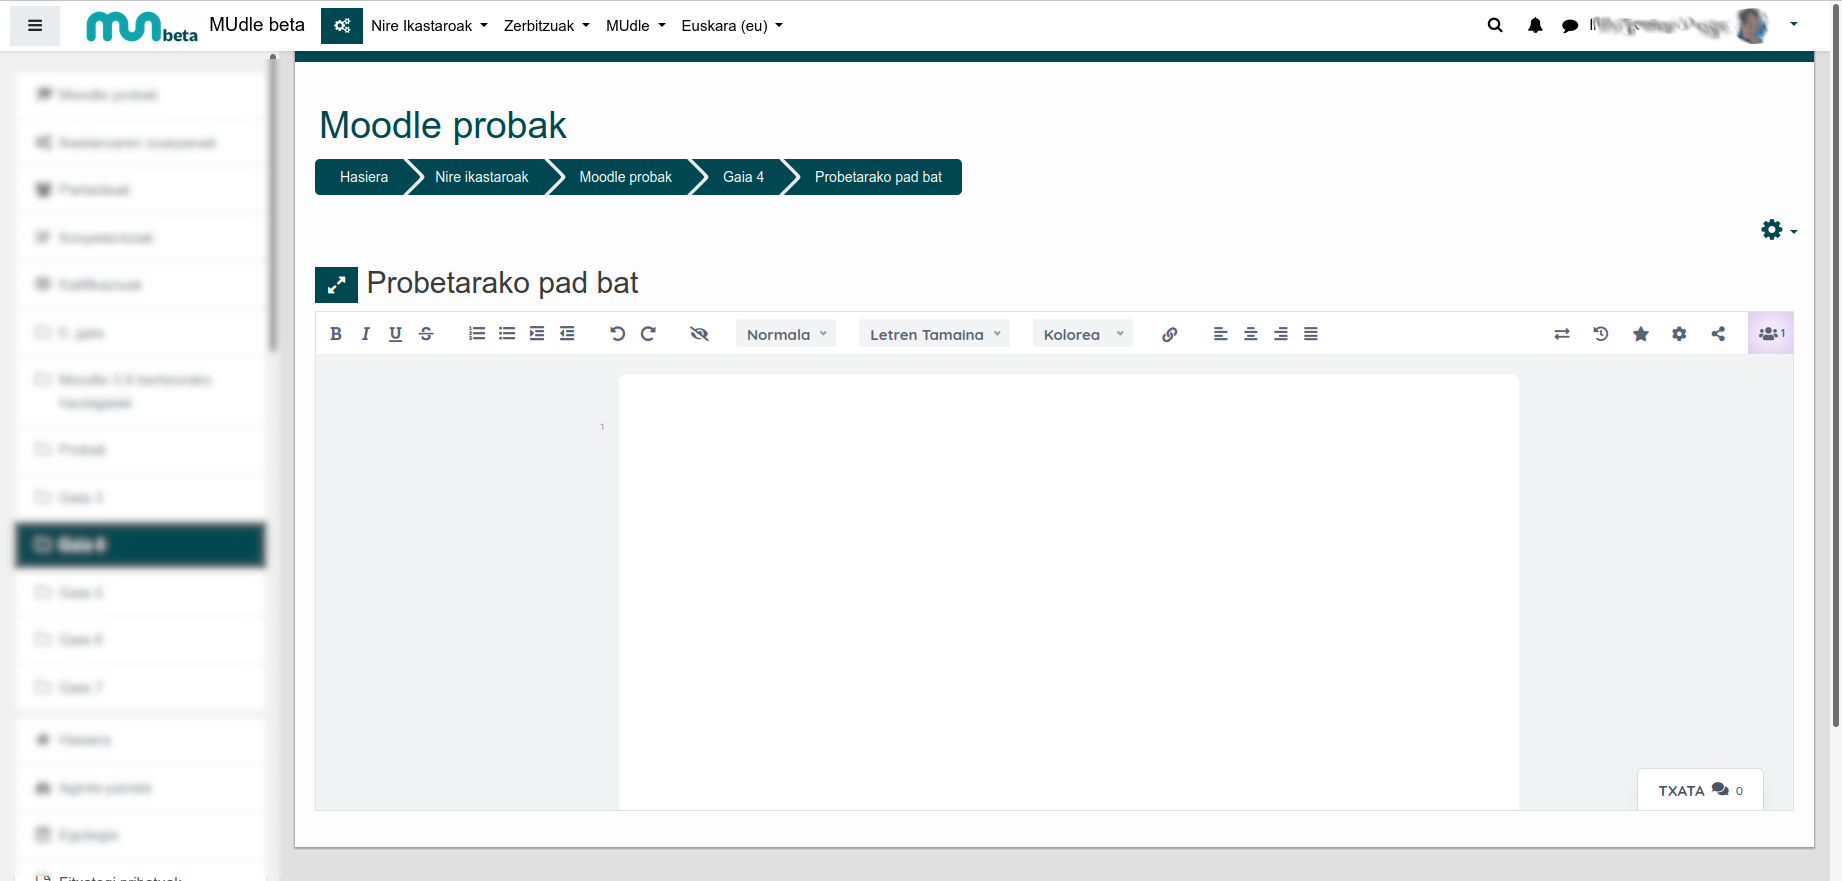Image resolution: width=1842 pixels, height=881 pixels.
Task: Open the Nire Ikastaroak menu
Action: [x=429, y=26]
